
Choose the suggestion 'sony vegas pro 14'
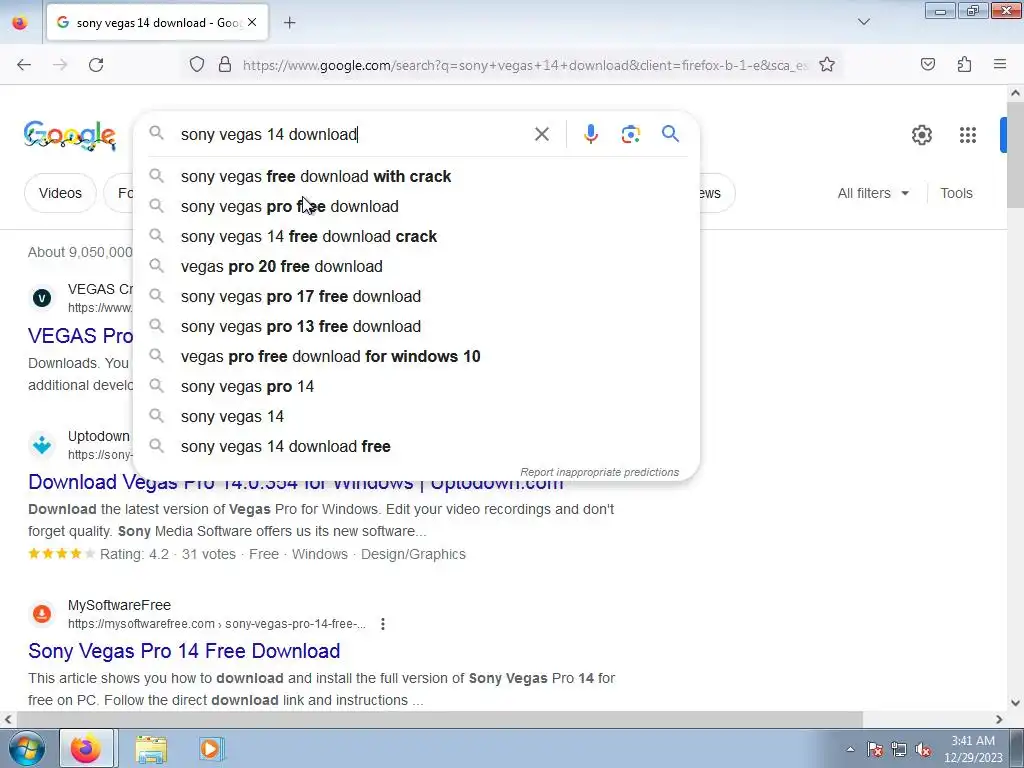[417, 387]
